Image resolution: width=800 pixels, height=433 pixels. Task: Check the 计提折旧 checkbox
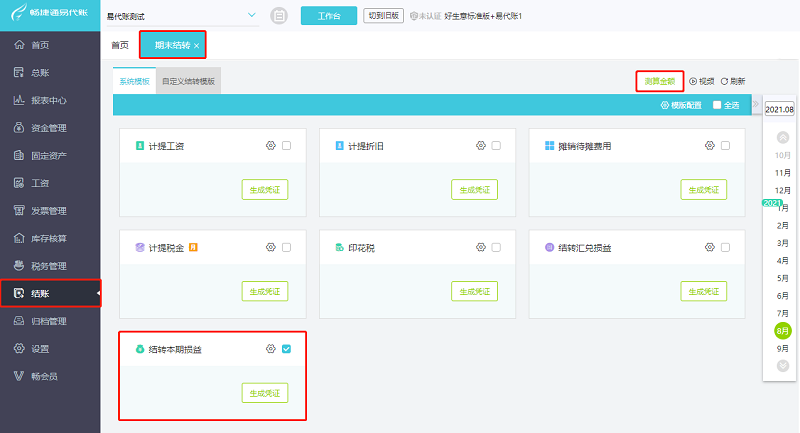click(496, 146)
